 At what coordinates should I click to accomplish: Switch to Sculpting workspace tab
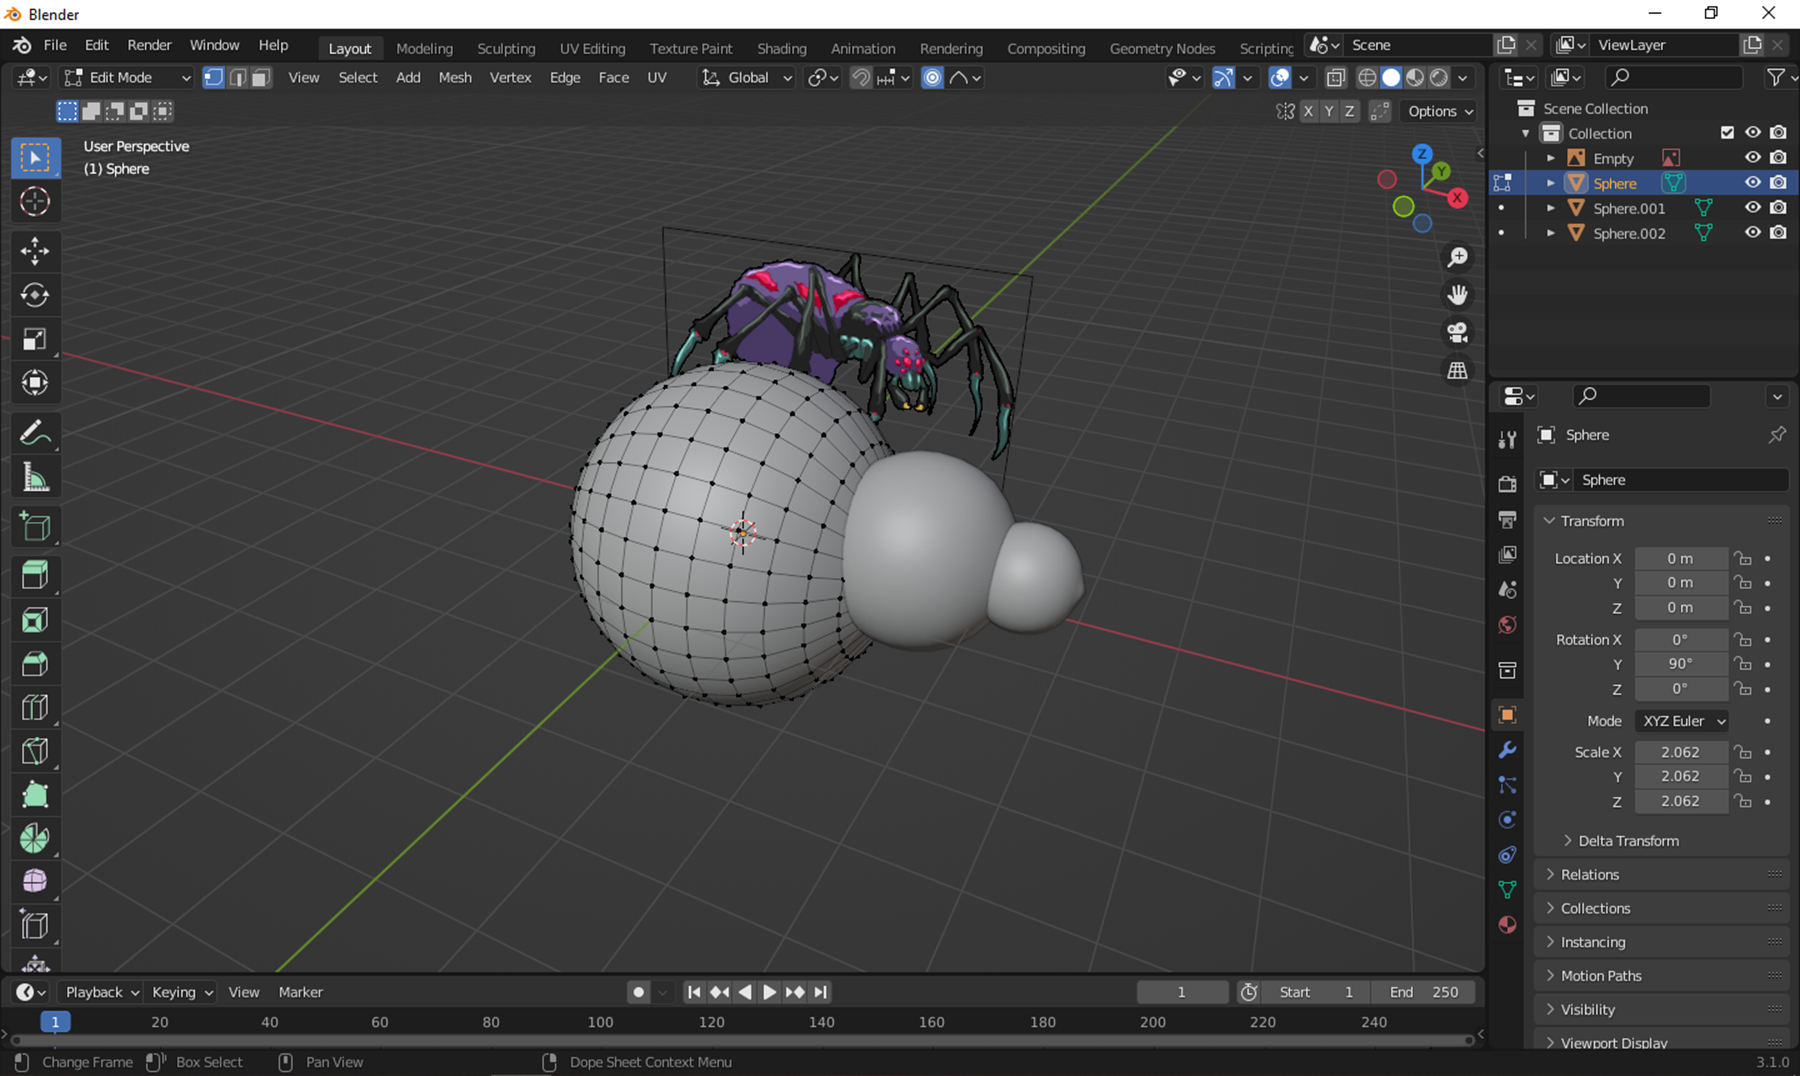[x=506, y=48]
